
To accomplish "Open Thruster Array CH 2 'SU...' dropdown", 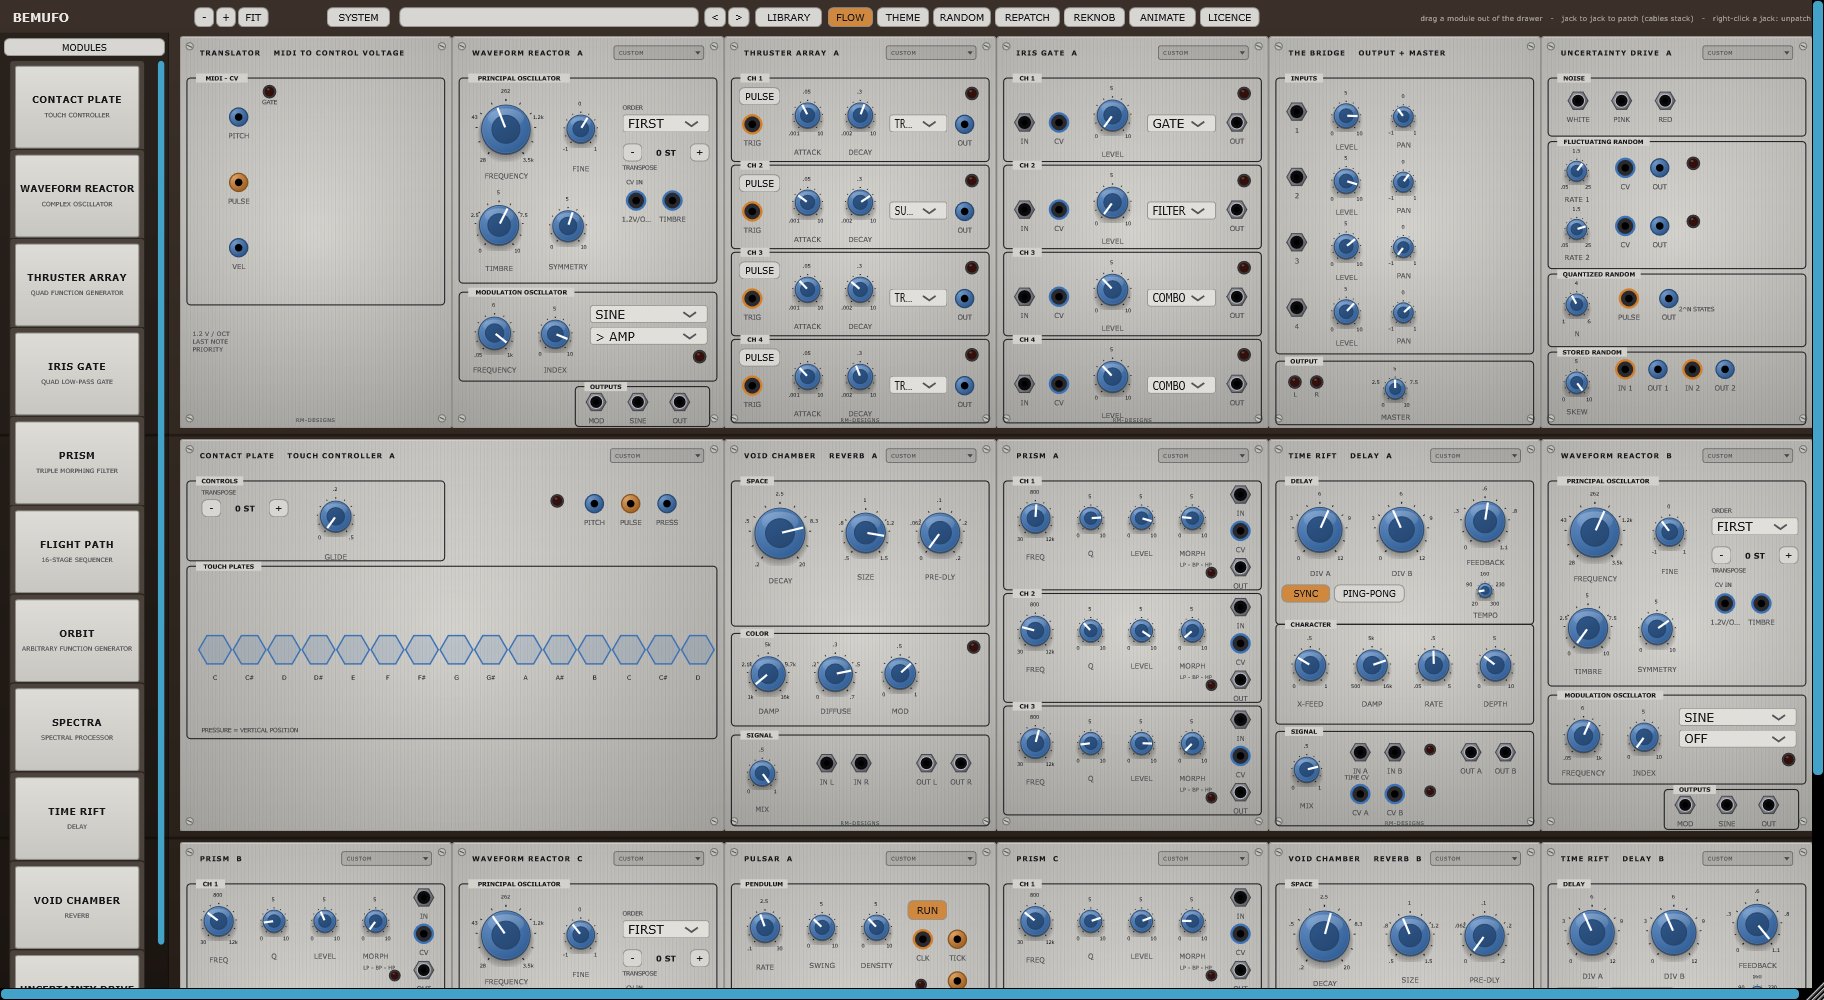I will coord(917,210).
